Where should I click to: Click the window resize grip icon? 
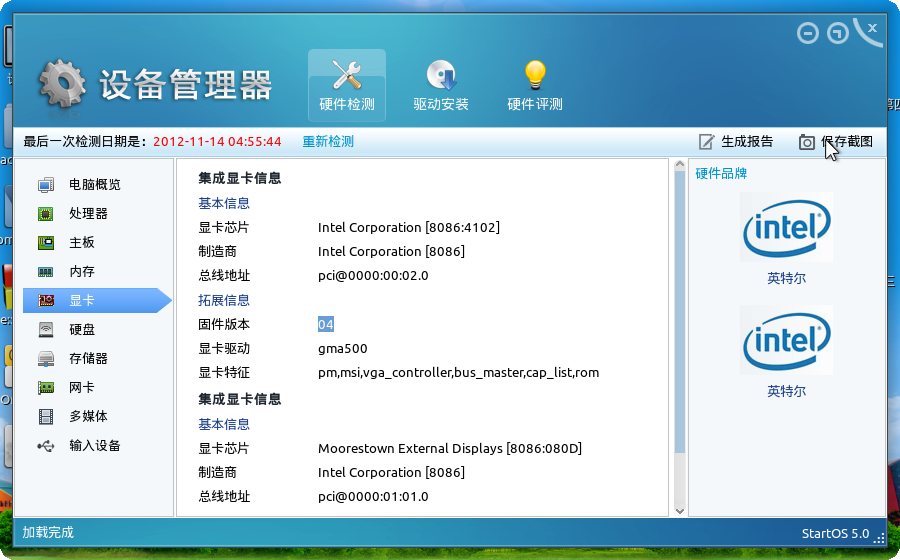[x=879, y=538]
